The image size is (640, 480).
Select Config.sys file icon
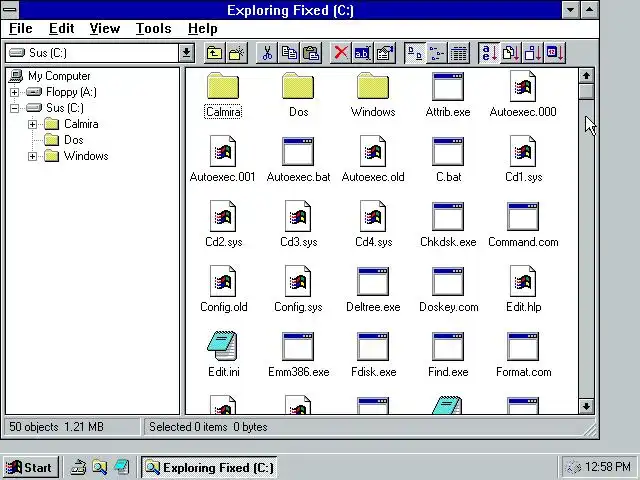tap(298, 281)
